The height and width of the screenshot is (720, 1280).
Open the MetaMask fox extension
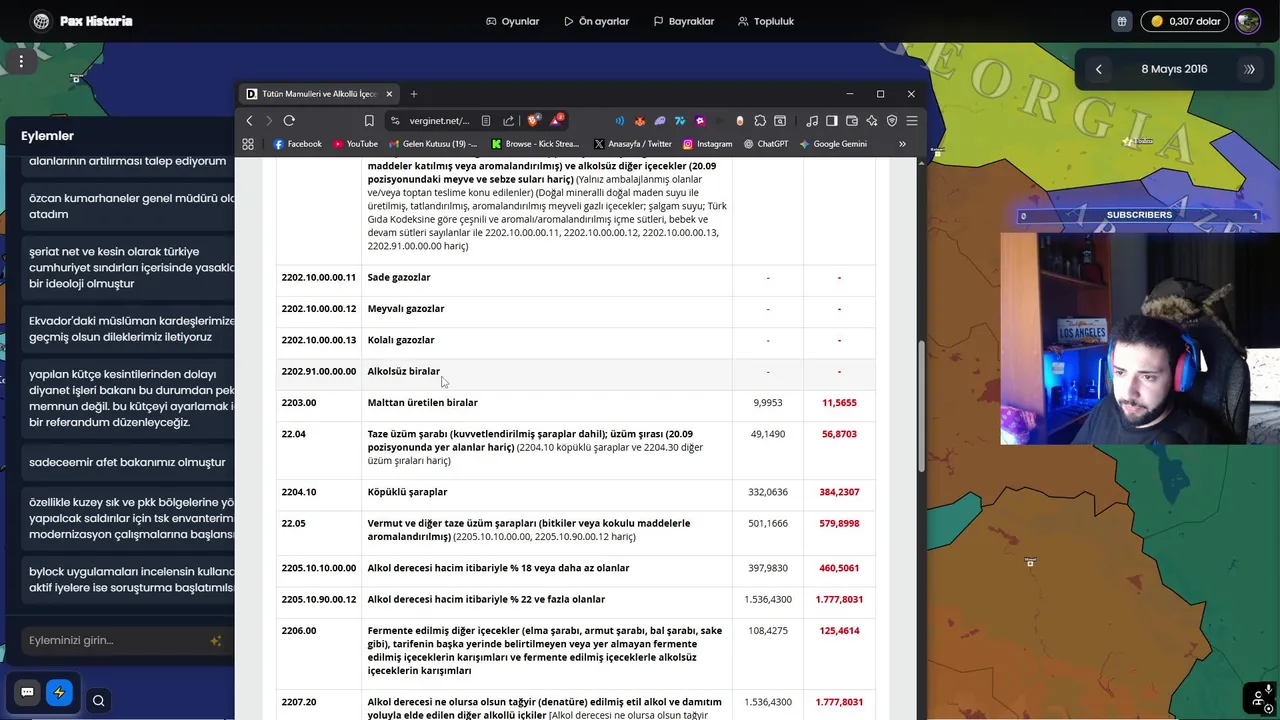tap(640, 121)
